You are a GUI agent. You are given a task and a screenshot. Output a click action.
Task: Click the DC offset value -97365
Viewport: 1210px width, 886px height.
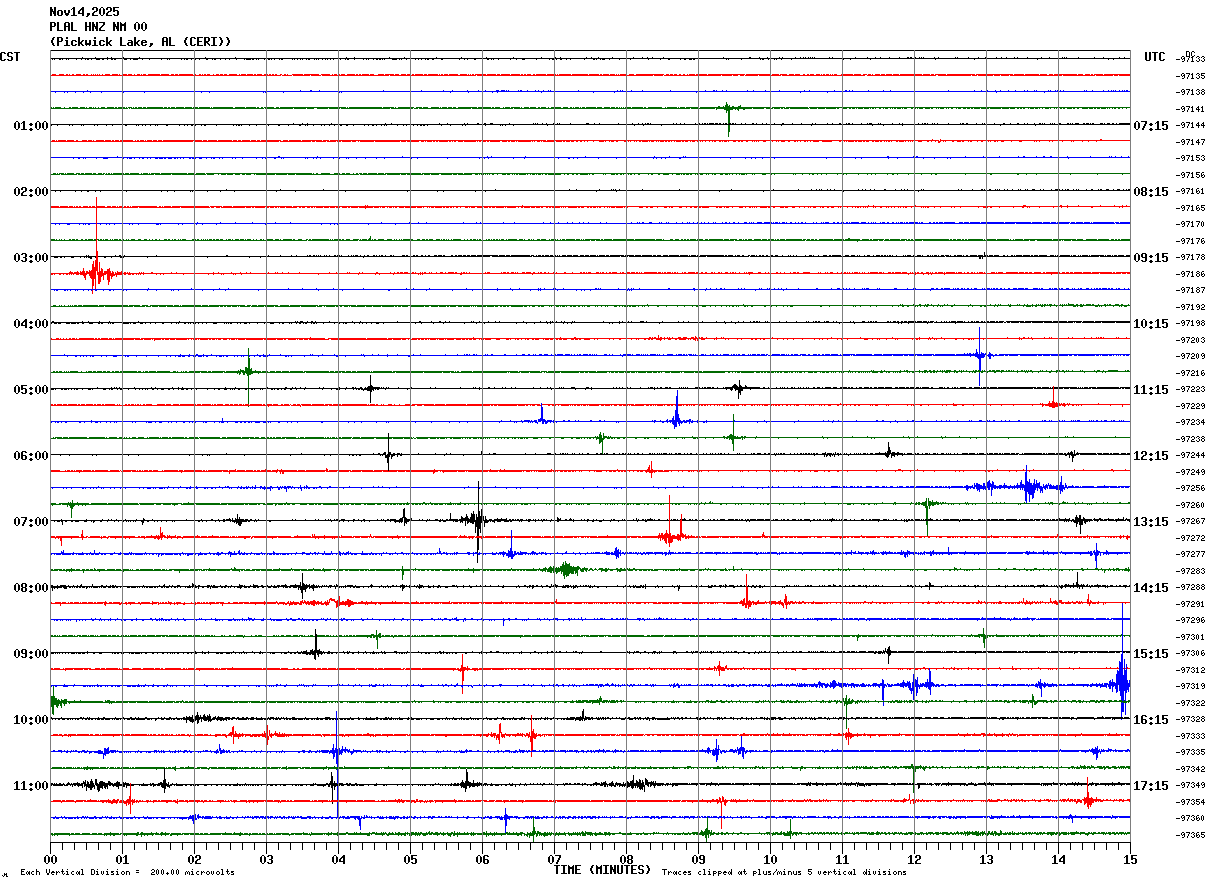click(x=1191, y=835)
